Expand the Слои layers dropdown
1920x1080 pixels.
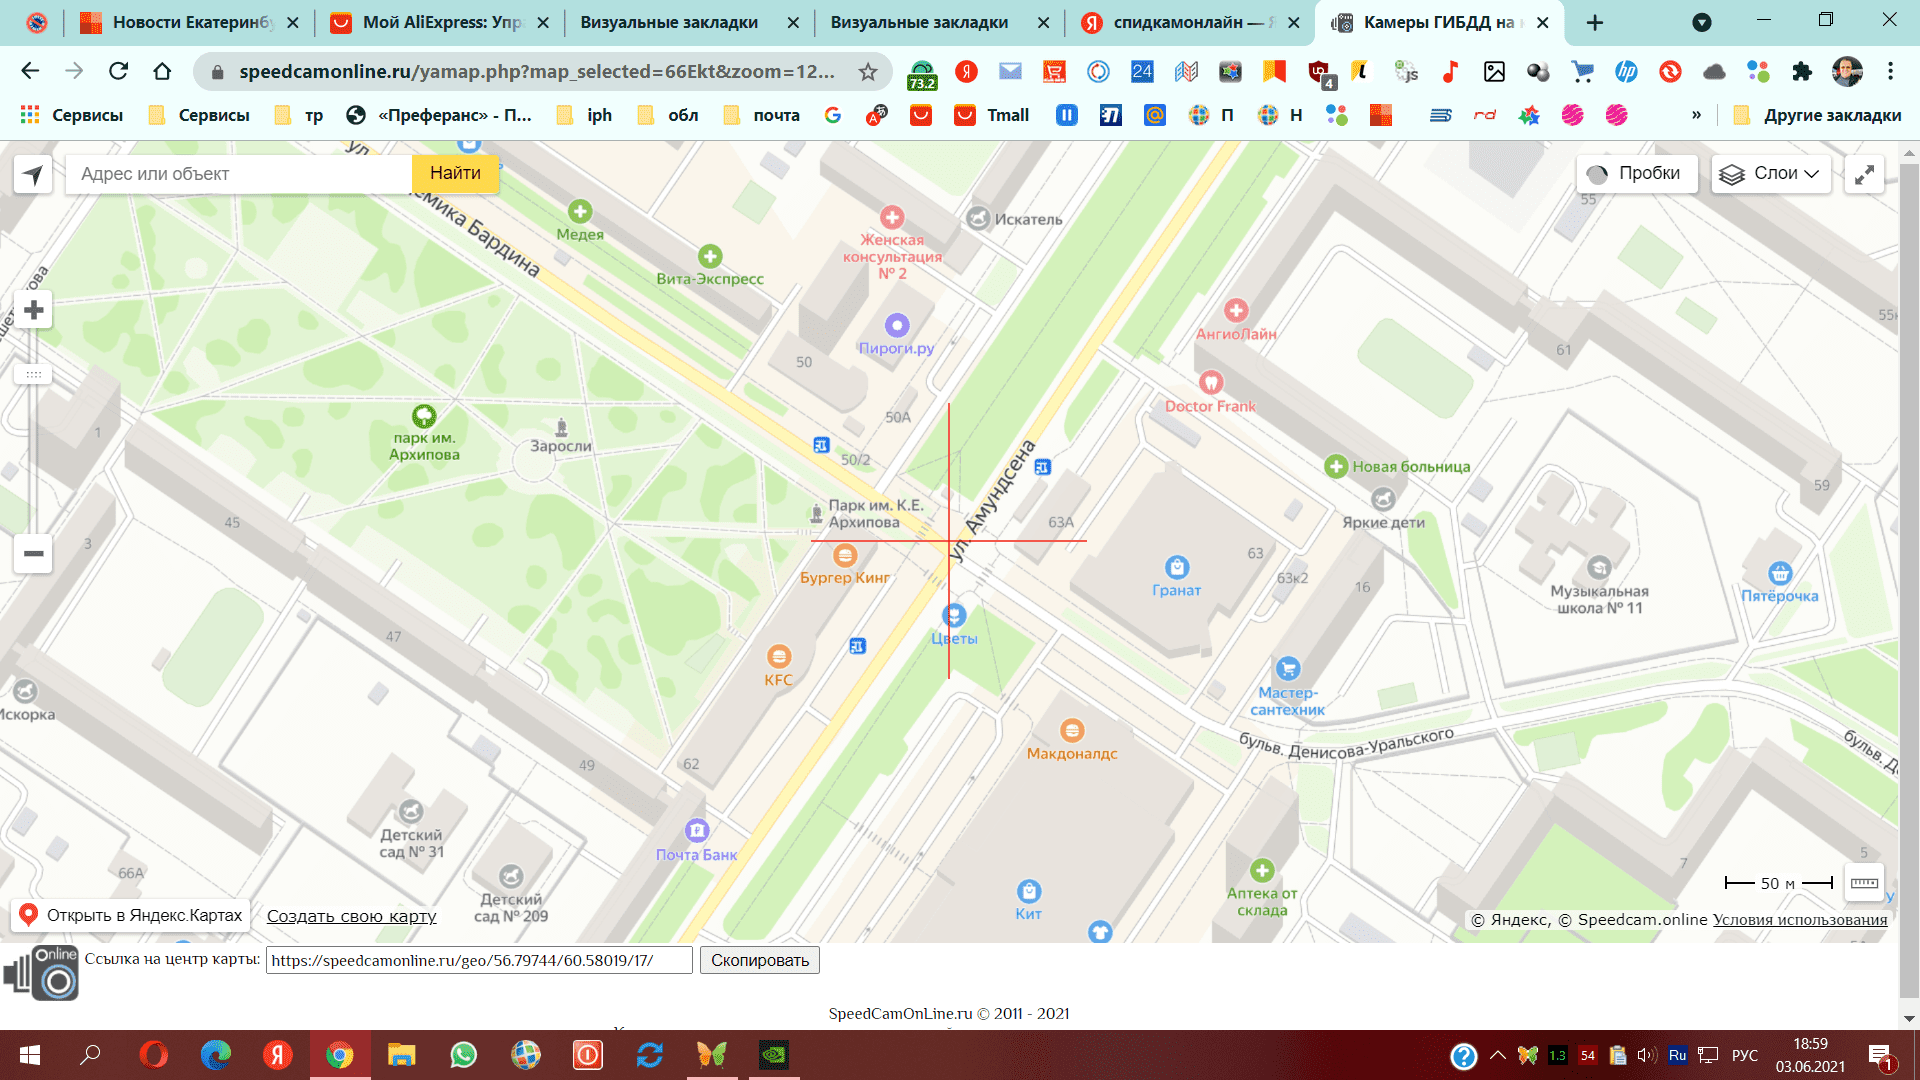click(x=1770, y=173)
